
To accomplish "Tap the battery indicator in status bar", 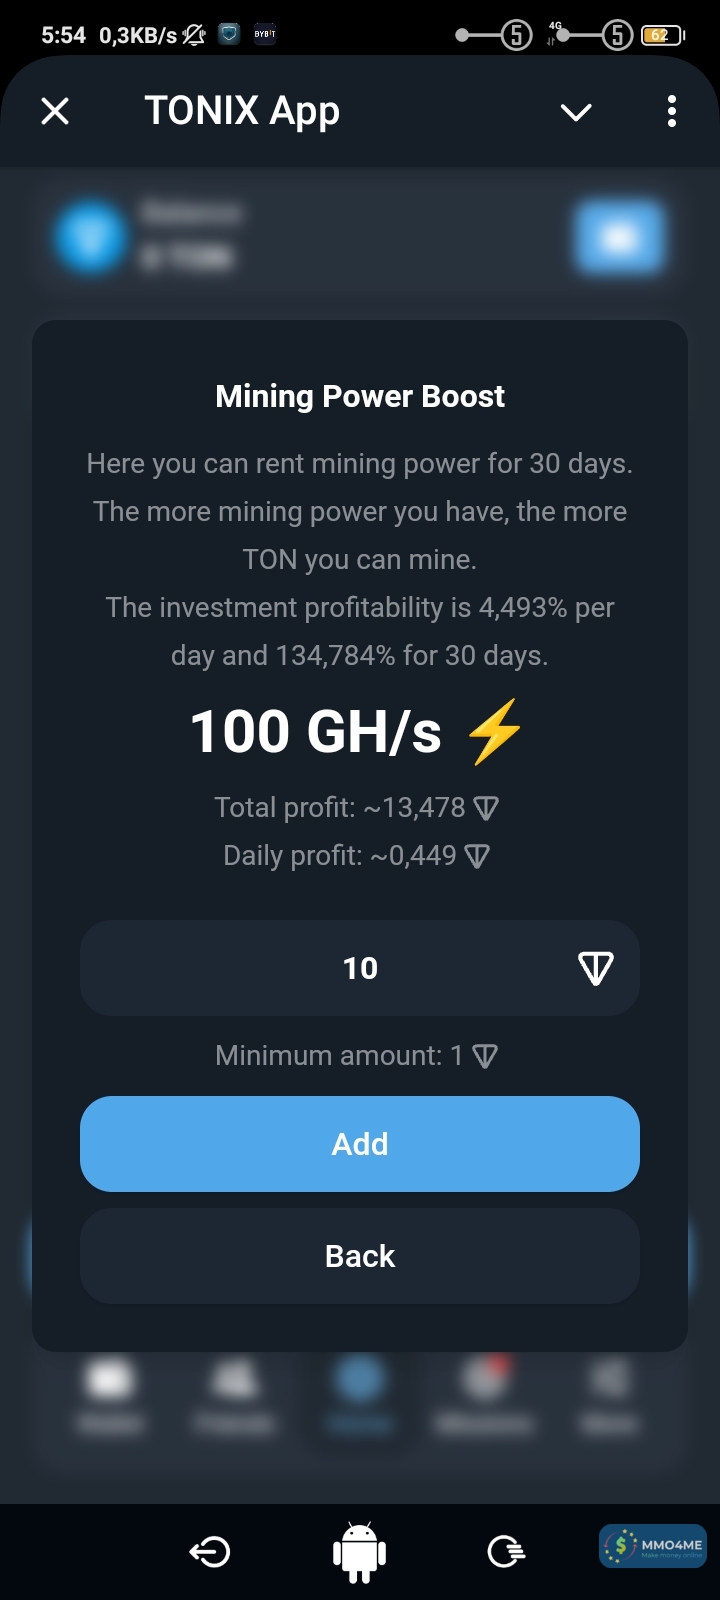I will coord(662,35).
